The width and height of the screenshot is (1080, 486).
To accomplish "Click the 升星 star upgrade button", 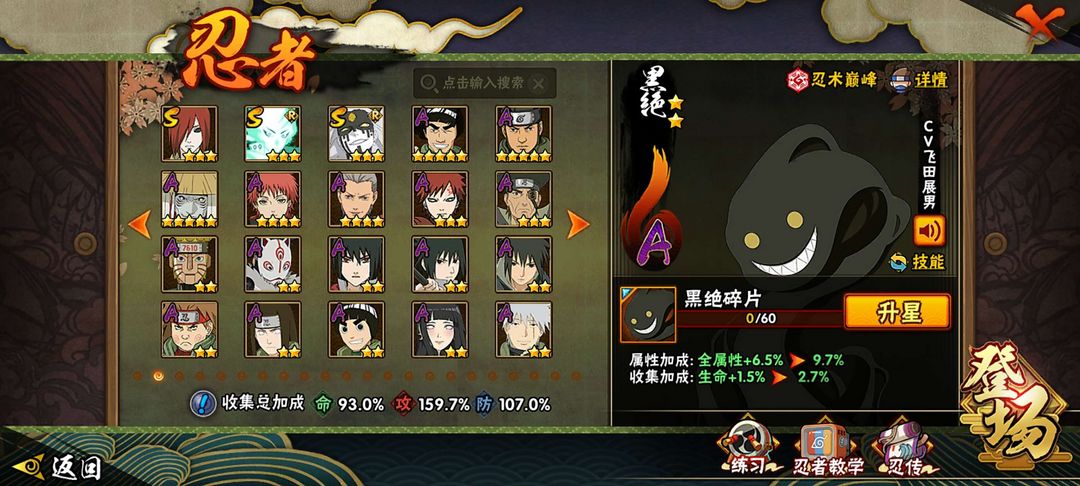I will click(x=897, y=312).
